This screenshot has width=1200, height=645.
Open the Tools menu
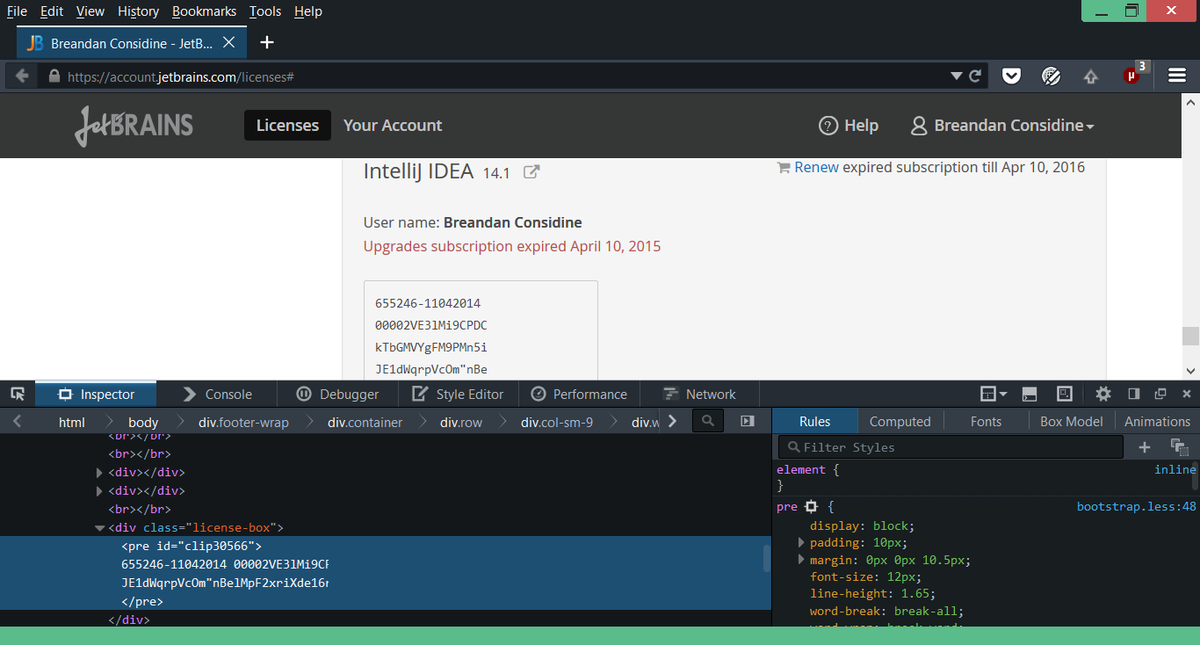(x=265, y=11)
